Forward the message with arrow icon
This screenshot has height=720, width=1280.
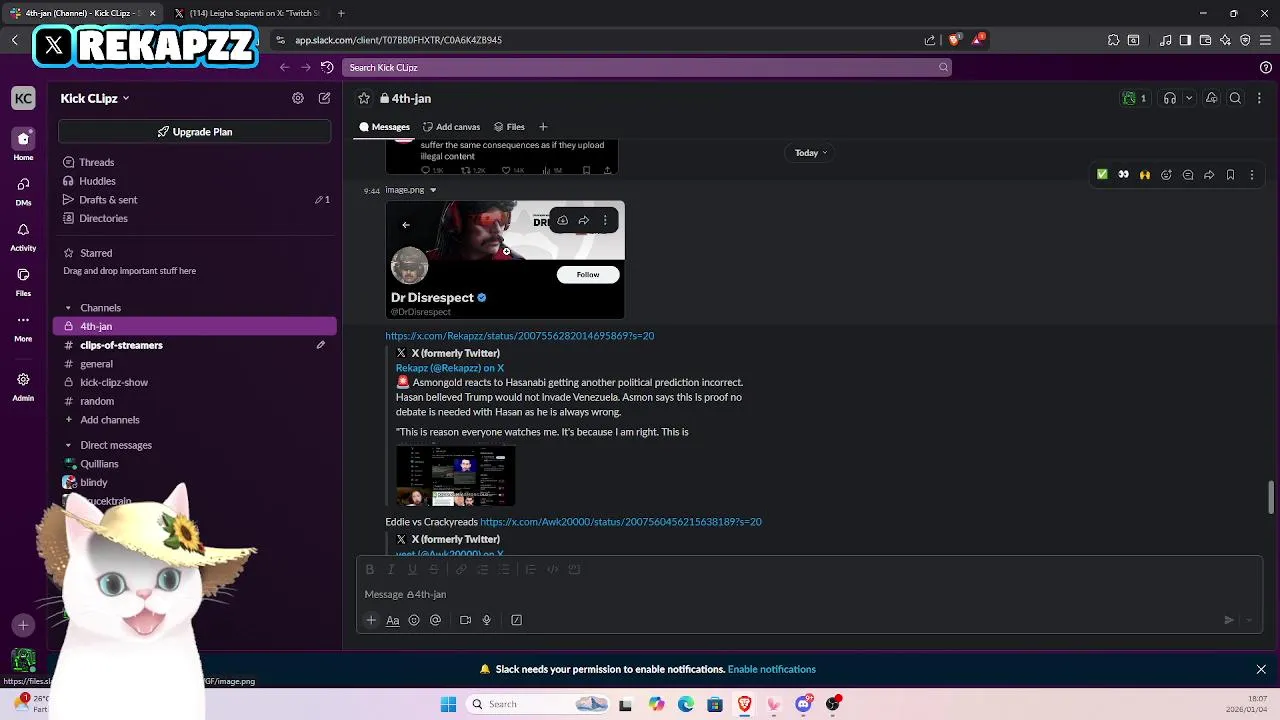click(1209, 175)
